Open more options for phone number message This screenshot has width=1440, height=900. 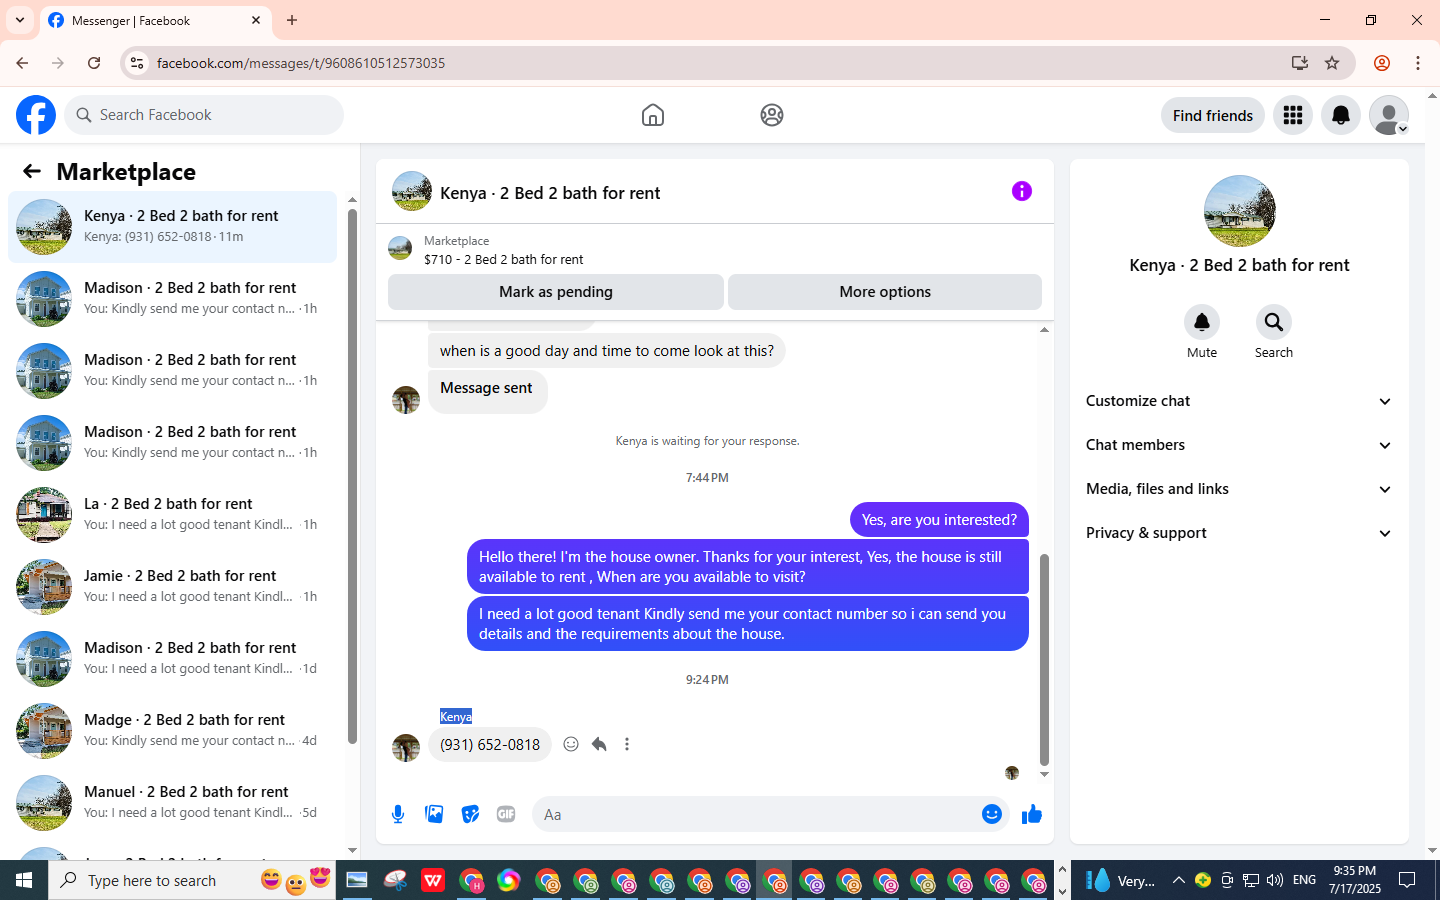(627, 744)
